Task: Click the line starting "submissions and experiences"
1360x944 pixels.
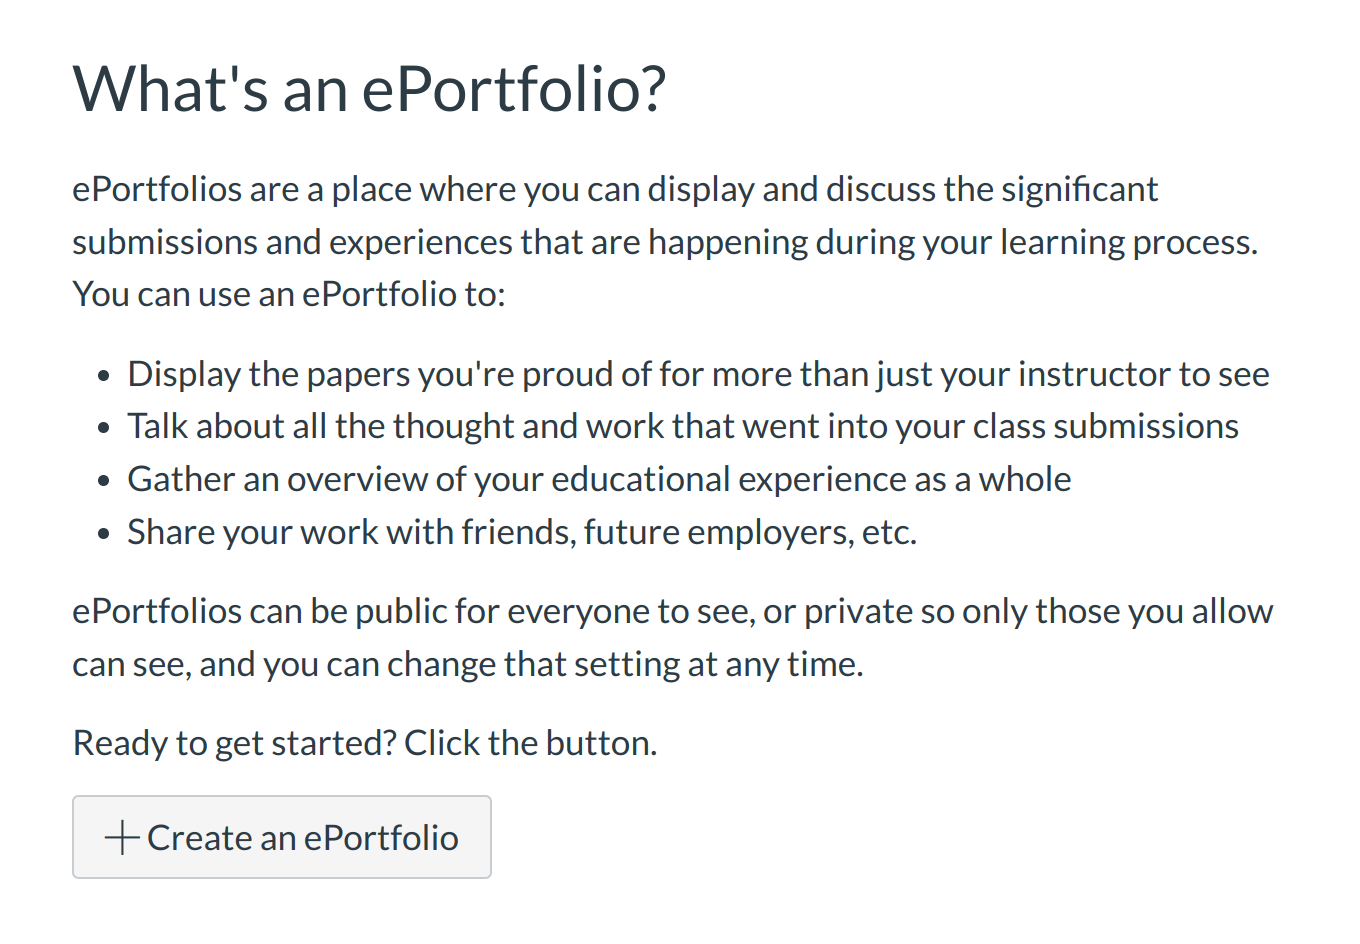Action: [x=664, y=242]
